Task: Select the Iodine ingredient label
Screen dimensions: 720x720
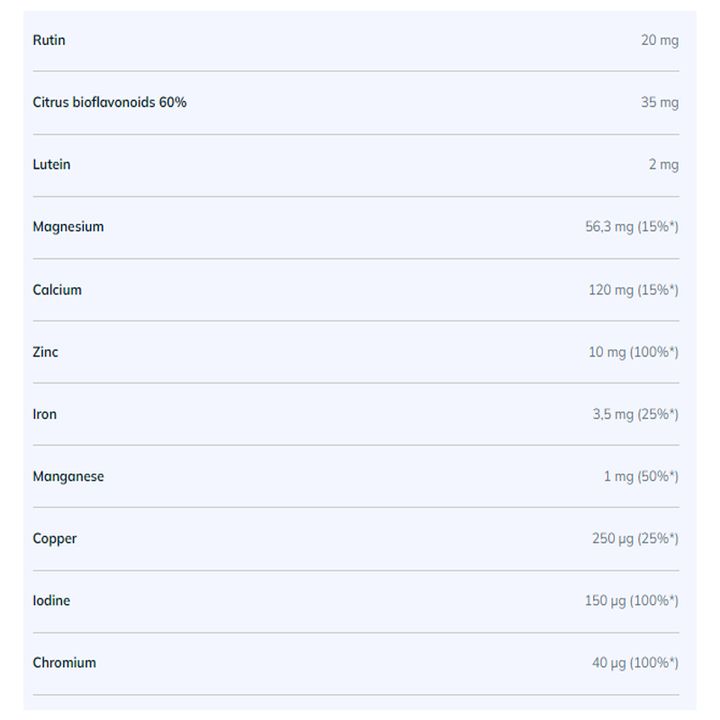Action: coord(51,601)
